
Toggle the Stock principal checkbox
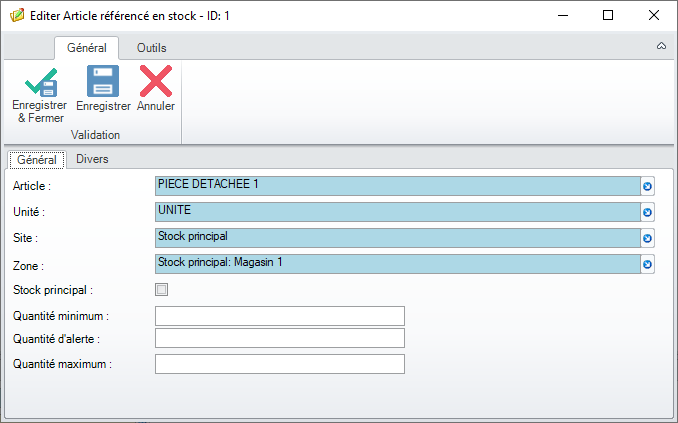point(161,289)
